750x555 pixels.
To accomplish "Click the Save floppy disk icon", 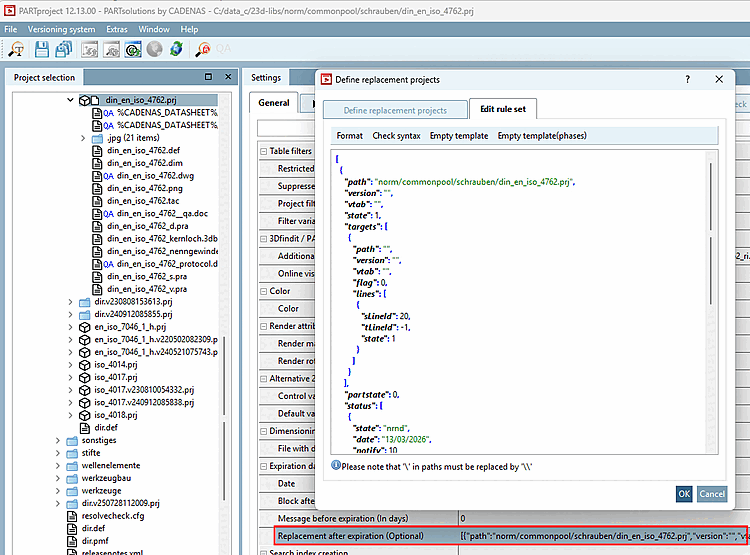I will (42, 49).
